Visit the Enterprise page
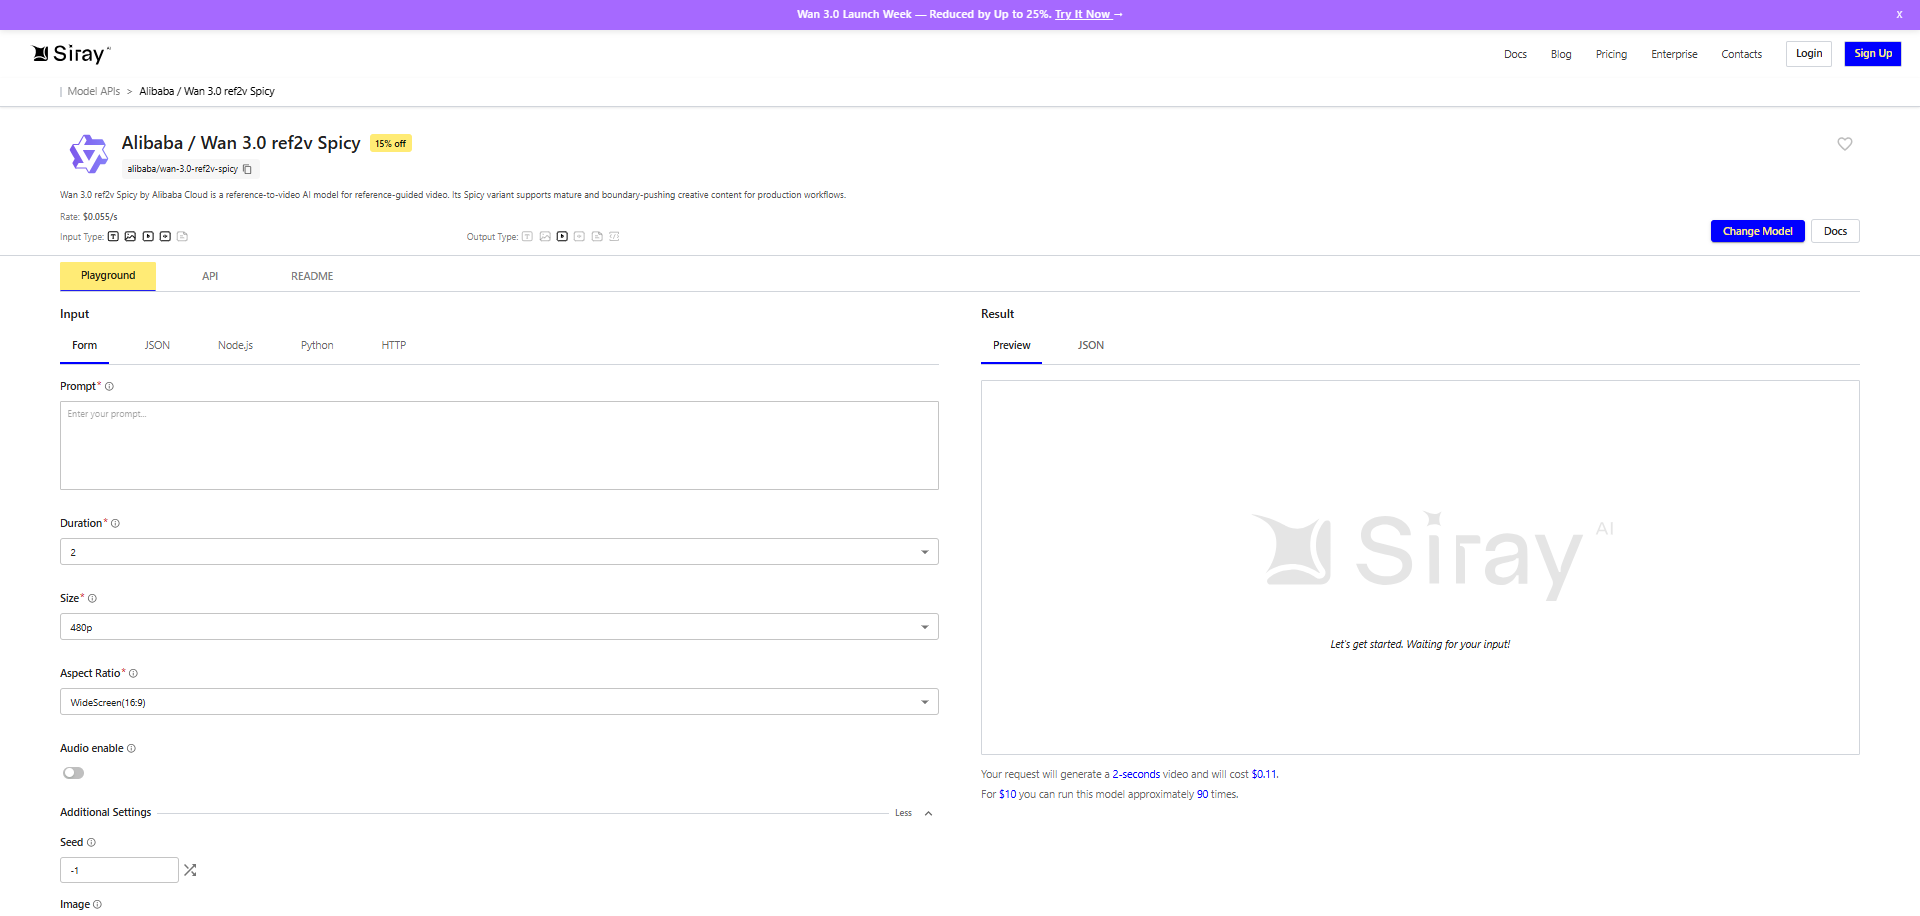This screenshot has height=916, width=1920. [1674, 55]
